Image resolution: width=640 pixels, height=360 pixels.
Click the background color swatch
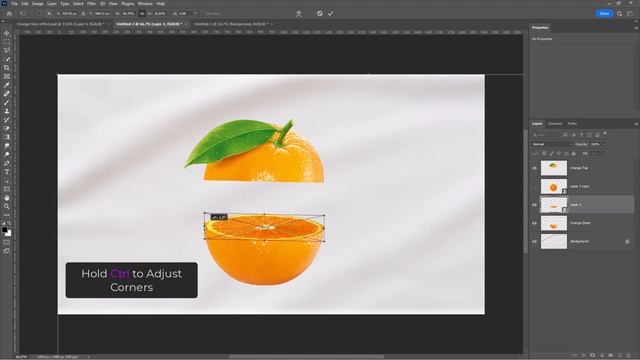(x=9, y=233)
